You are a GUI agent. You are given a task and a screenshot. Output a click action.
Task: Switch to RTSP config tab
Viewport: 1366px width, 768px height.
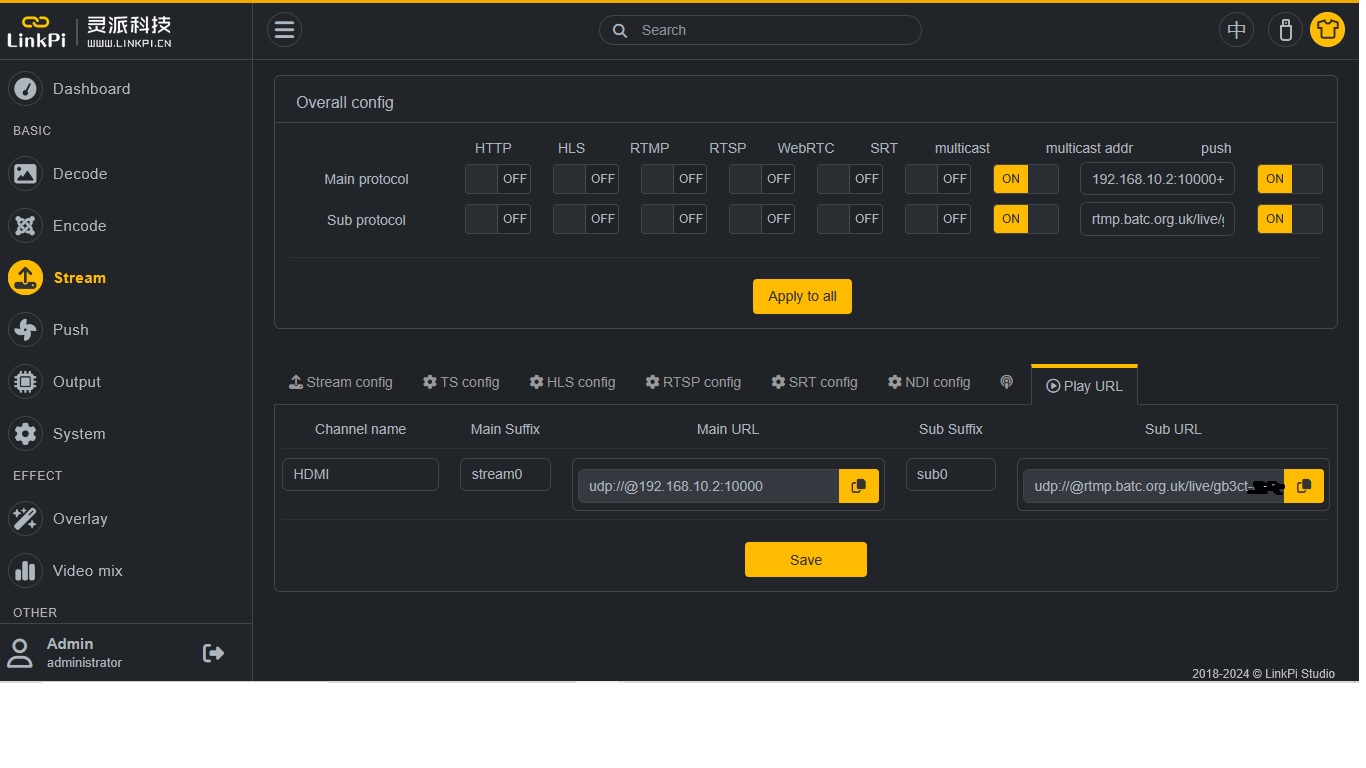point(693,382)
